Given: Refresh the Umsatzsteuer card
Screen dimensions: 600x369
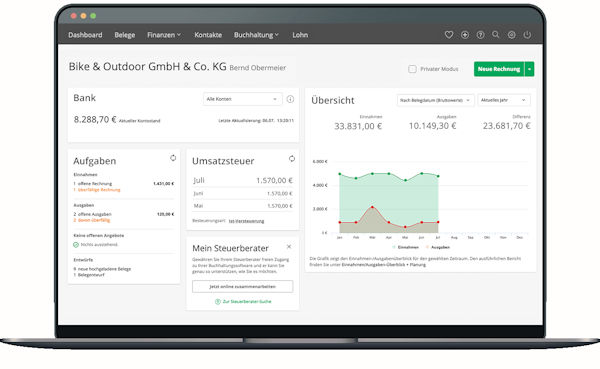Looking at the screenshot, I should coord(292,158).
